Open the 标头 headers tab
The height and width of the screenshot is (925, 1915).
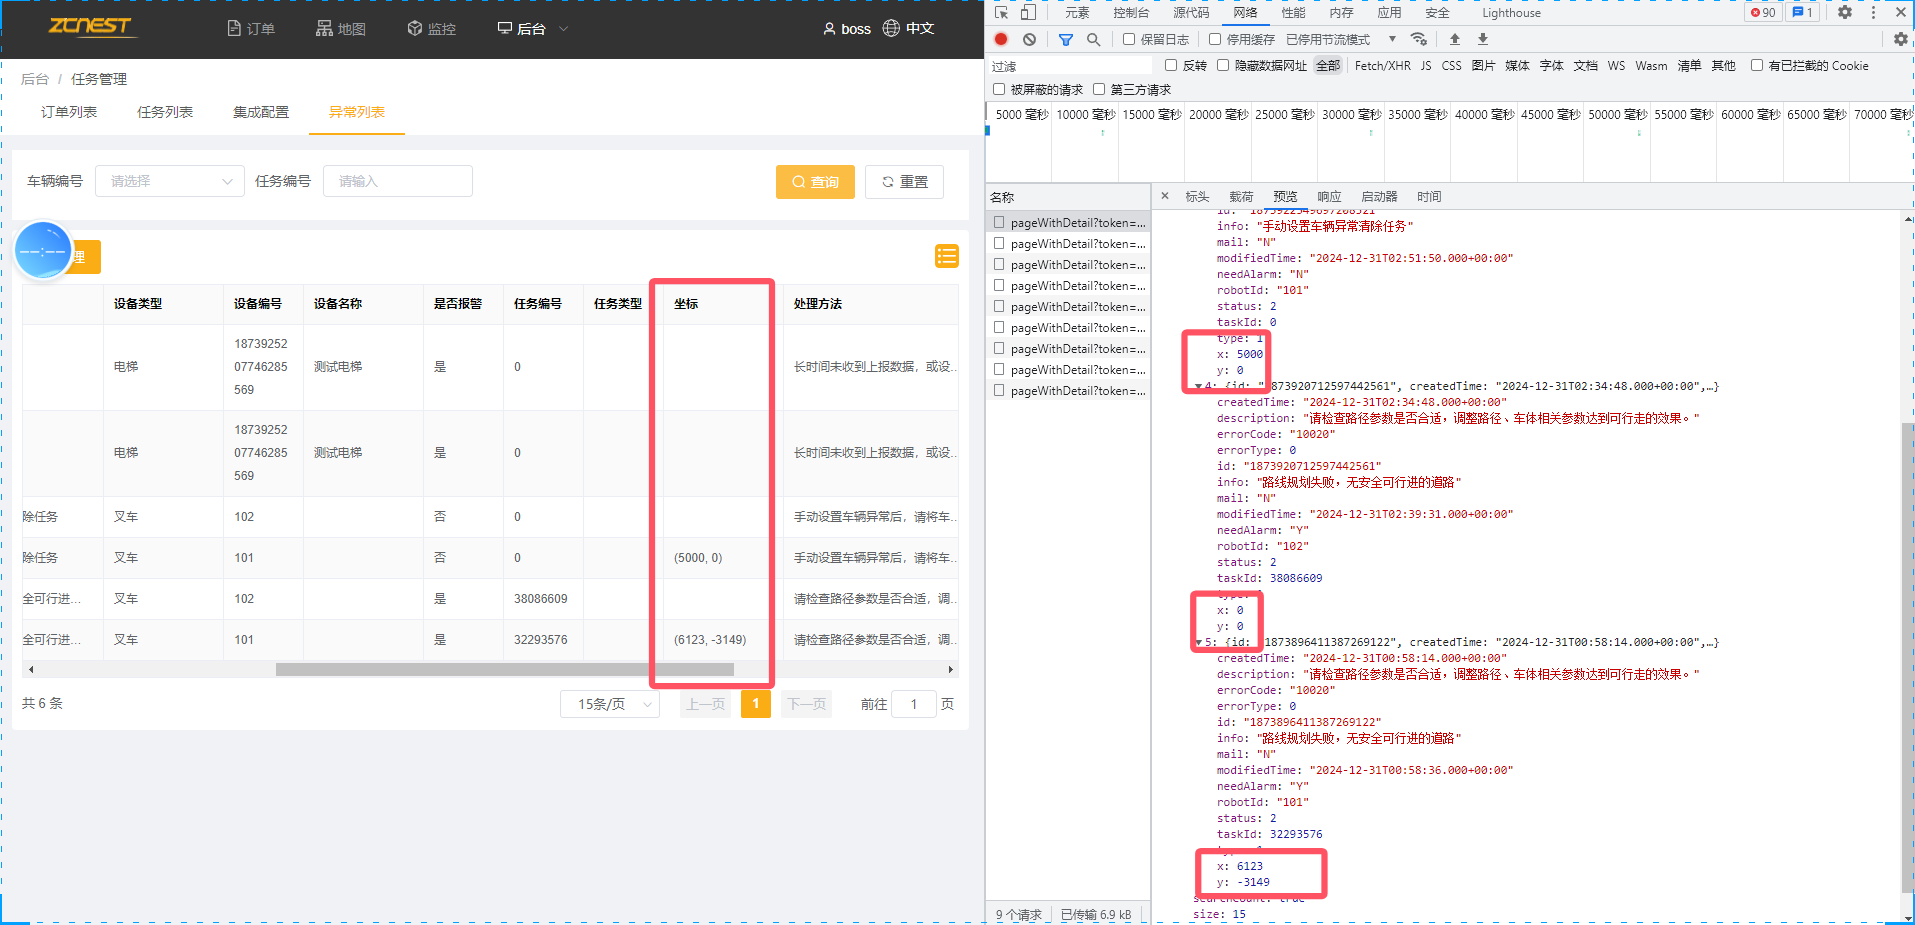coord(1197,196)
